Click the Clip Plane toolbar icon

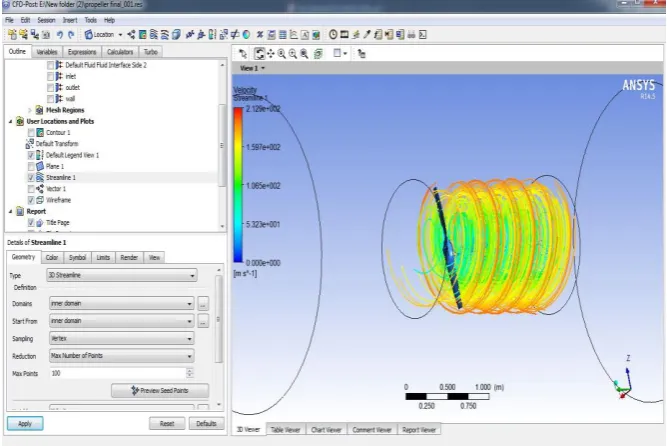pyautogui.click(x=234, y=34)
